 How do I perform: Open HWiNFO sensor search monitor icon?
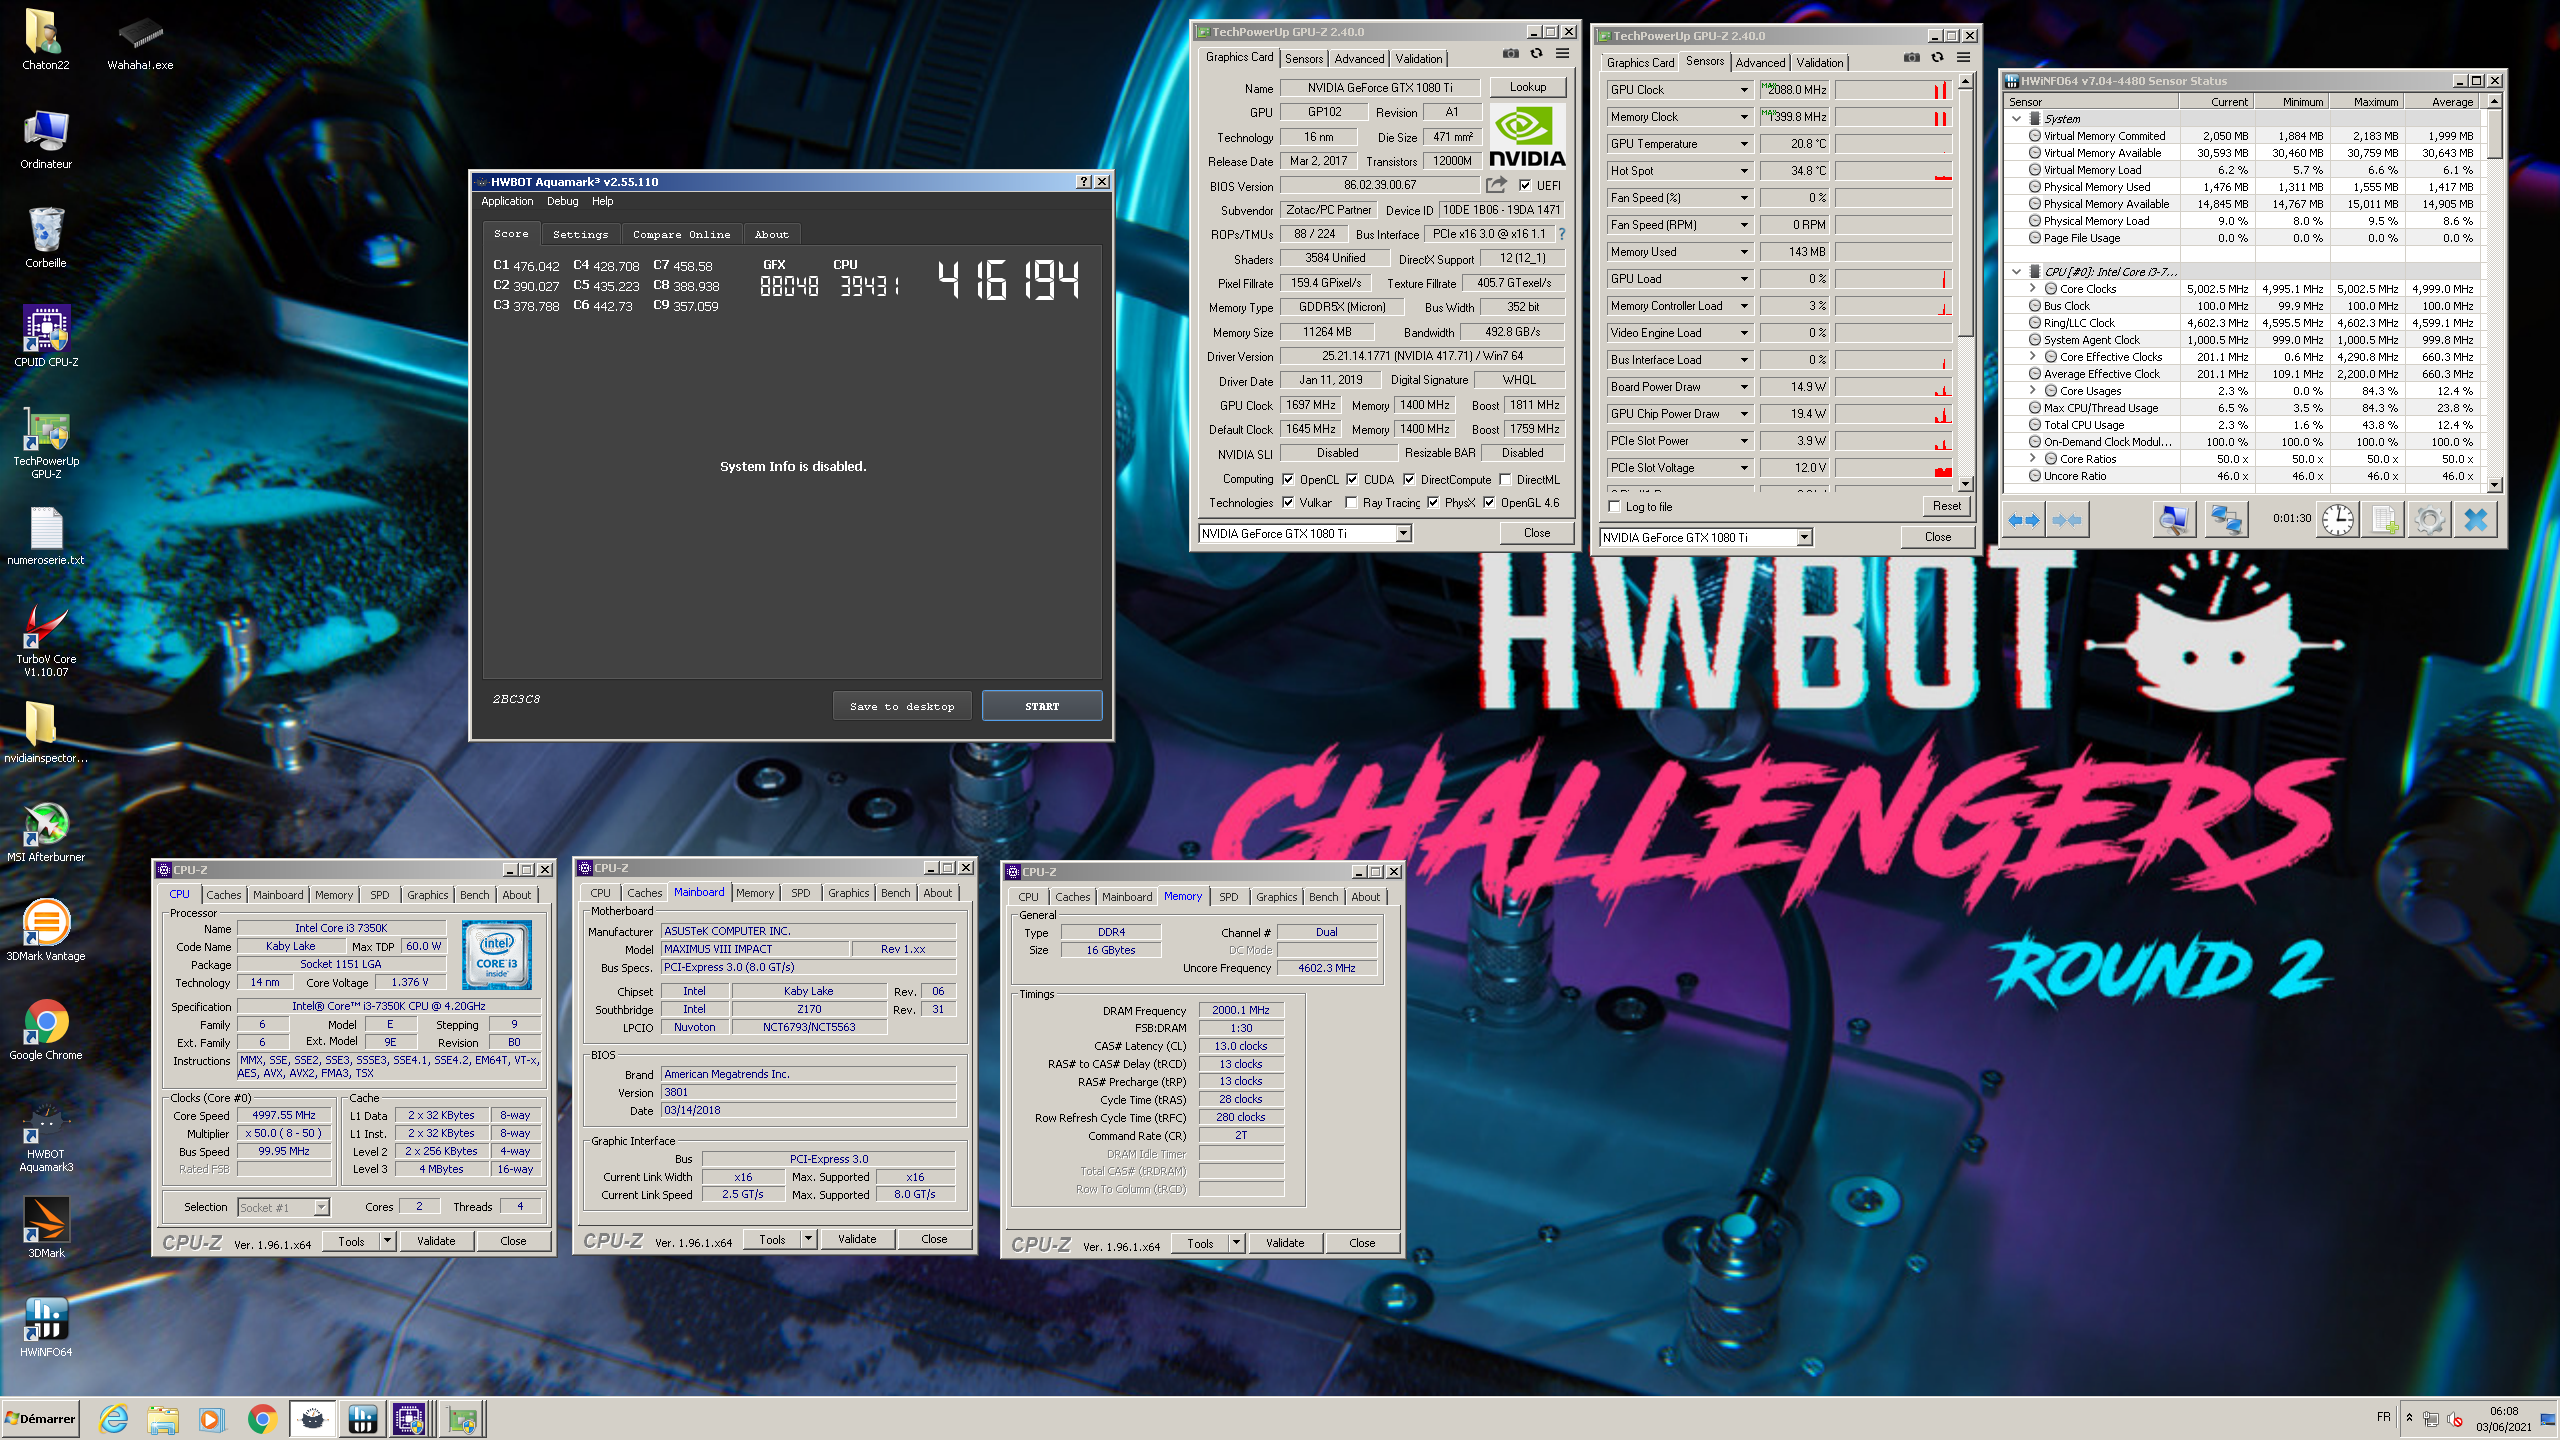tap(2173, 520)
